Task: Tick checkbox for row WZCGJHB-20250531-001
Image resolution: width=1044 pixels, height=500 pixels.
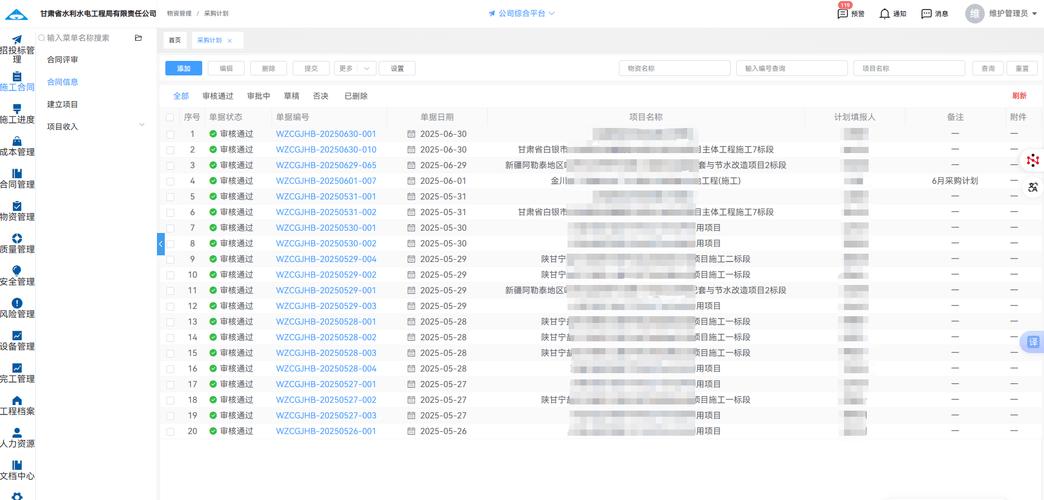Action: pos(170,196)
